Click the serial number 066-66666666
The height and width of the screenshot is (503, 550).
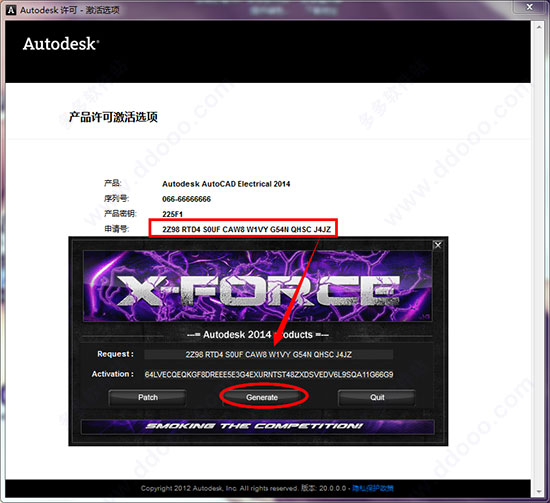tap(186, 199)
